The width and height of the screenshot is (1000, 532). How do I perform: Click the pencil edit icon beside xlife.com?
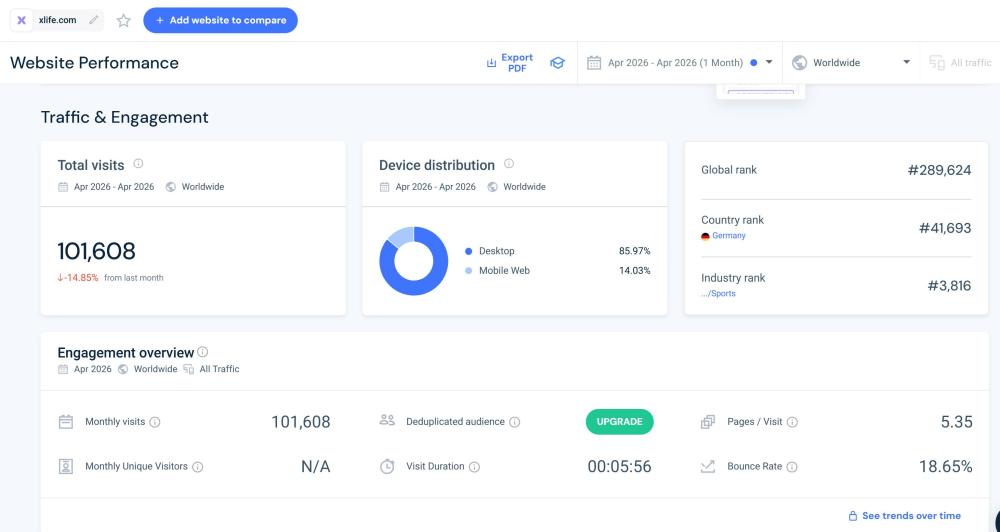tap(94, 20)
